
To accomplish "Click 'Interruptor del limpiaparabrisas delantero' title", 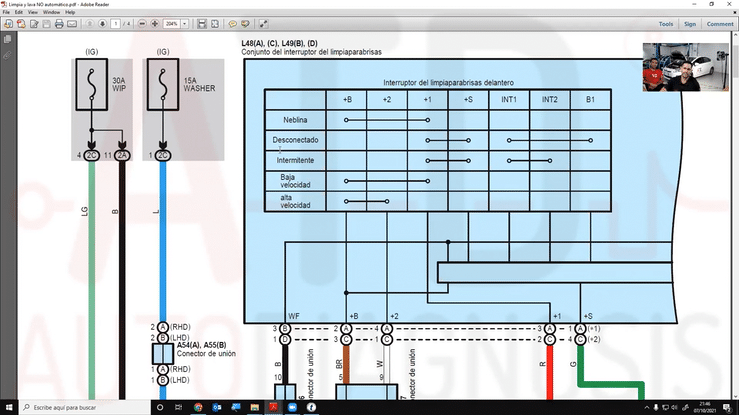I will pos(448,82).
